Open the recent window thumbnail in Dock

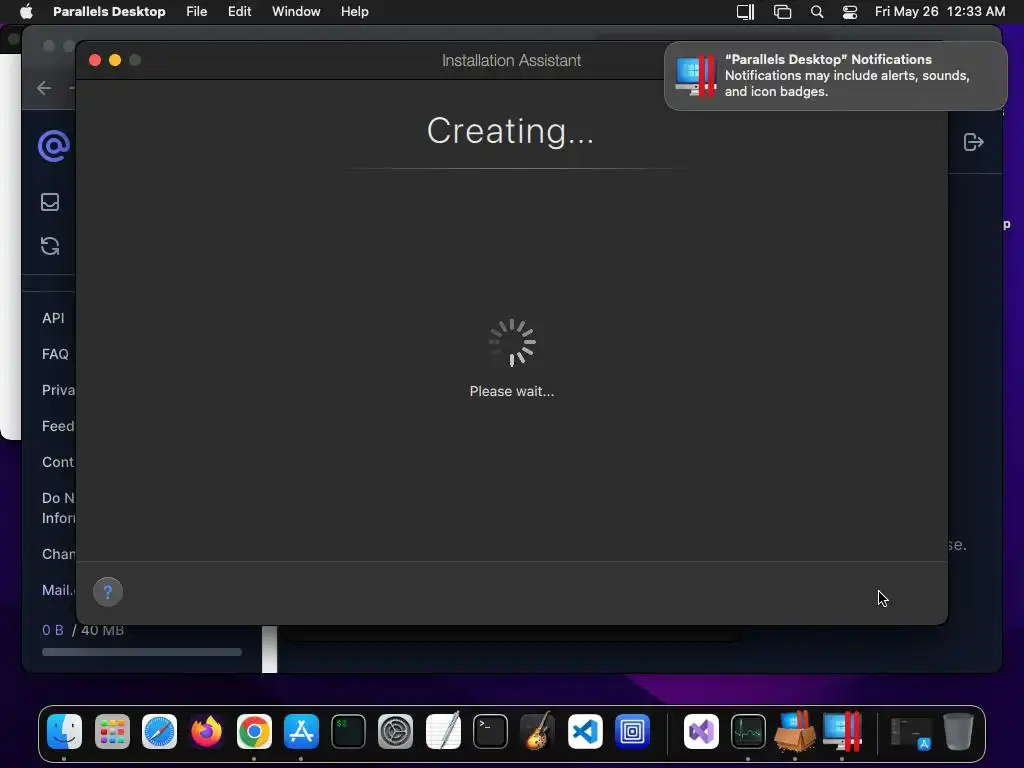point(911,733)
